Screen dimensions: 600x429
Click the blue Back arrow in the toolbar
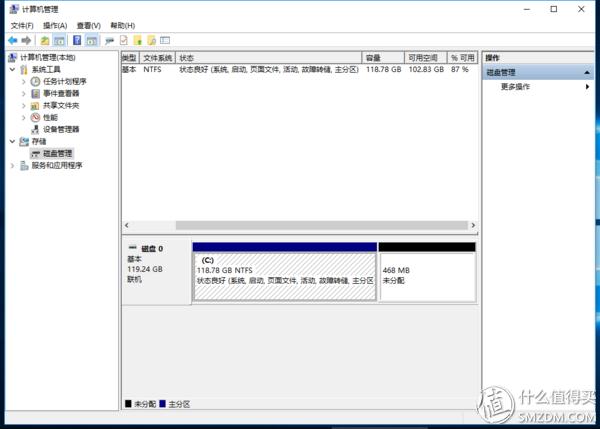pos(13,40)
